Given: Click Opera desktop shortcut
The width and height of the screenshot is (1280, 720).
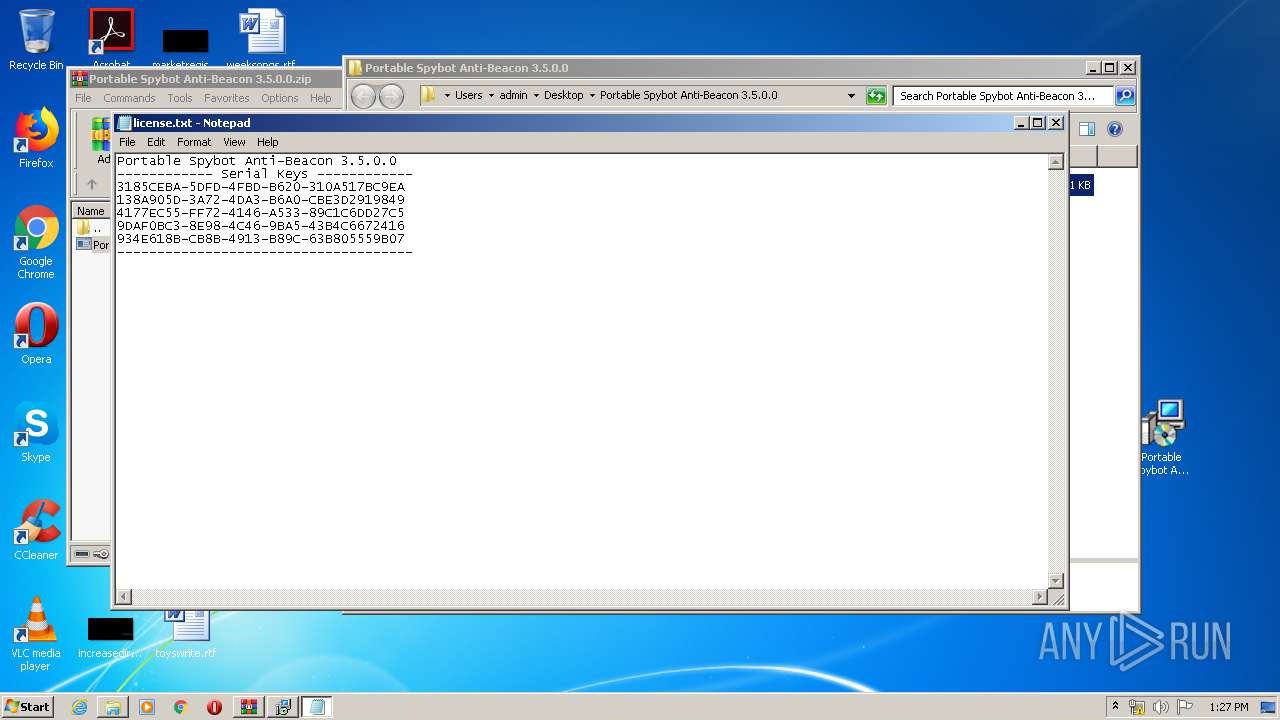Looking at the screenshot, I should (x=36, y=334).
